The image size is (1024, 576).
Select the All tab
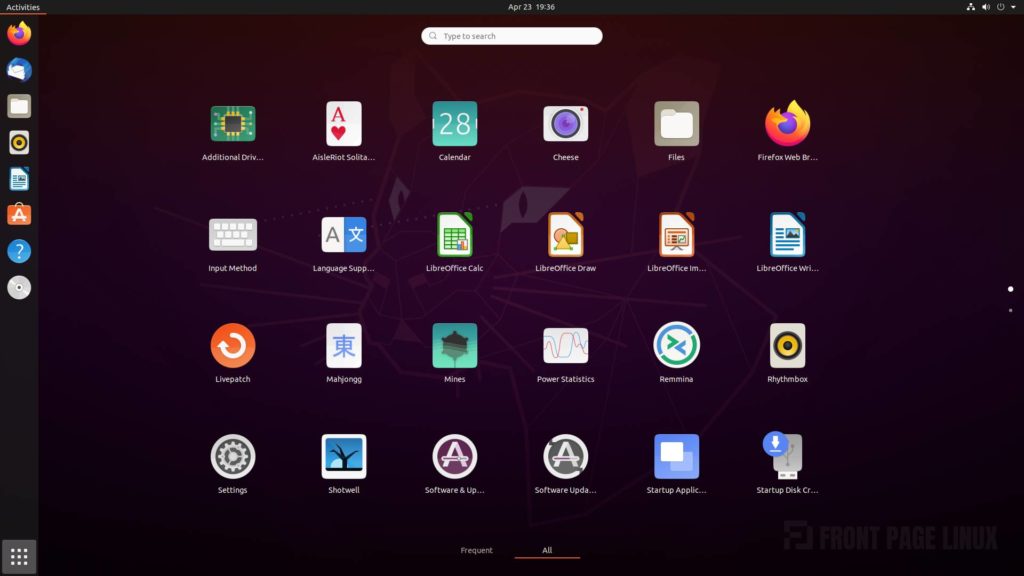(547, 550)
